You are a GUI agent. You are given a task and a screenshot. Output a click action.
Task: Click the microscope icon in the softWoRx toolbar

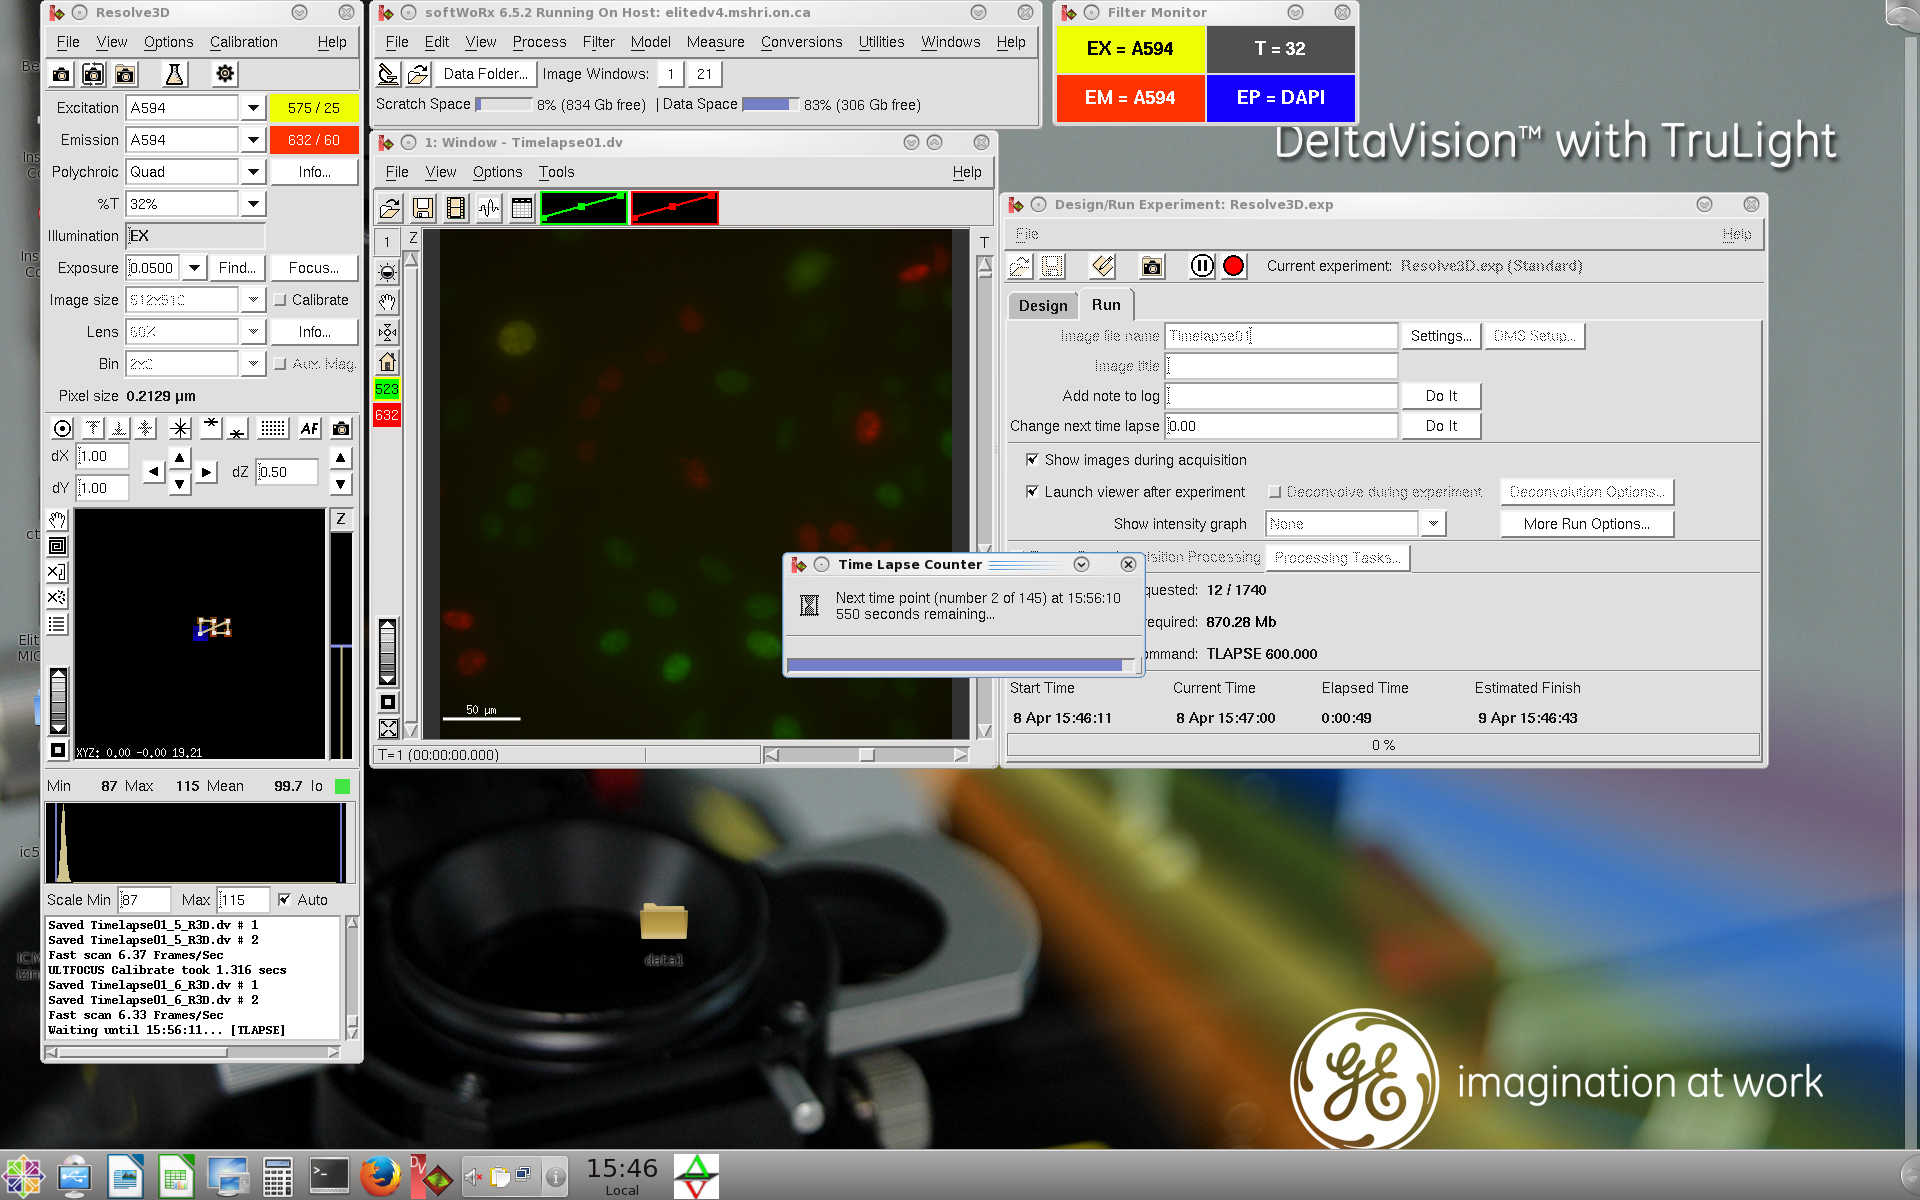388,74
